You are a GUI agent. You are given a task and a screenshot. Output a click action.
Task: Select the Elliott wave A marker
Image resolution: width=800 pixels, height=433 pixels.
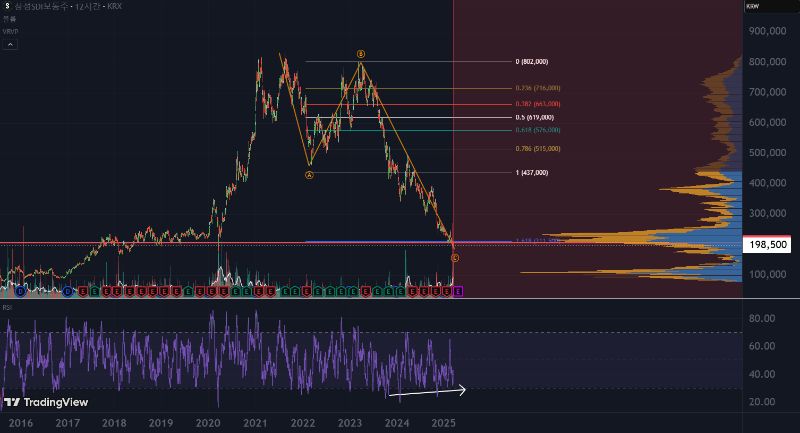(309, 174)
